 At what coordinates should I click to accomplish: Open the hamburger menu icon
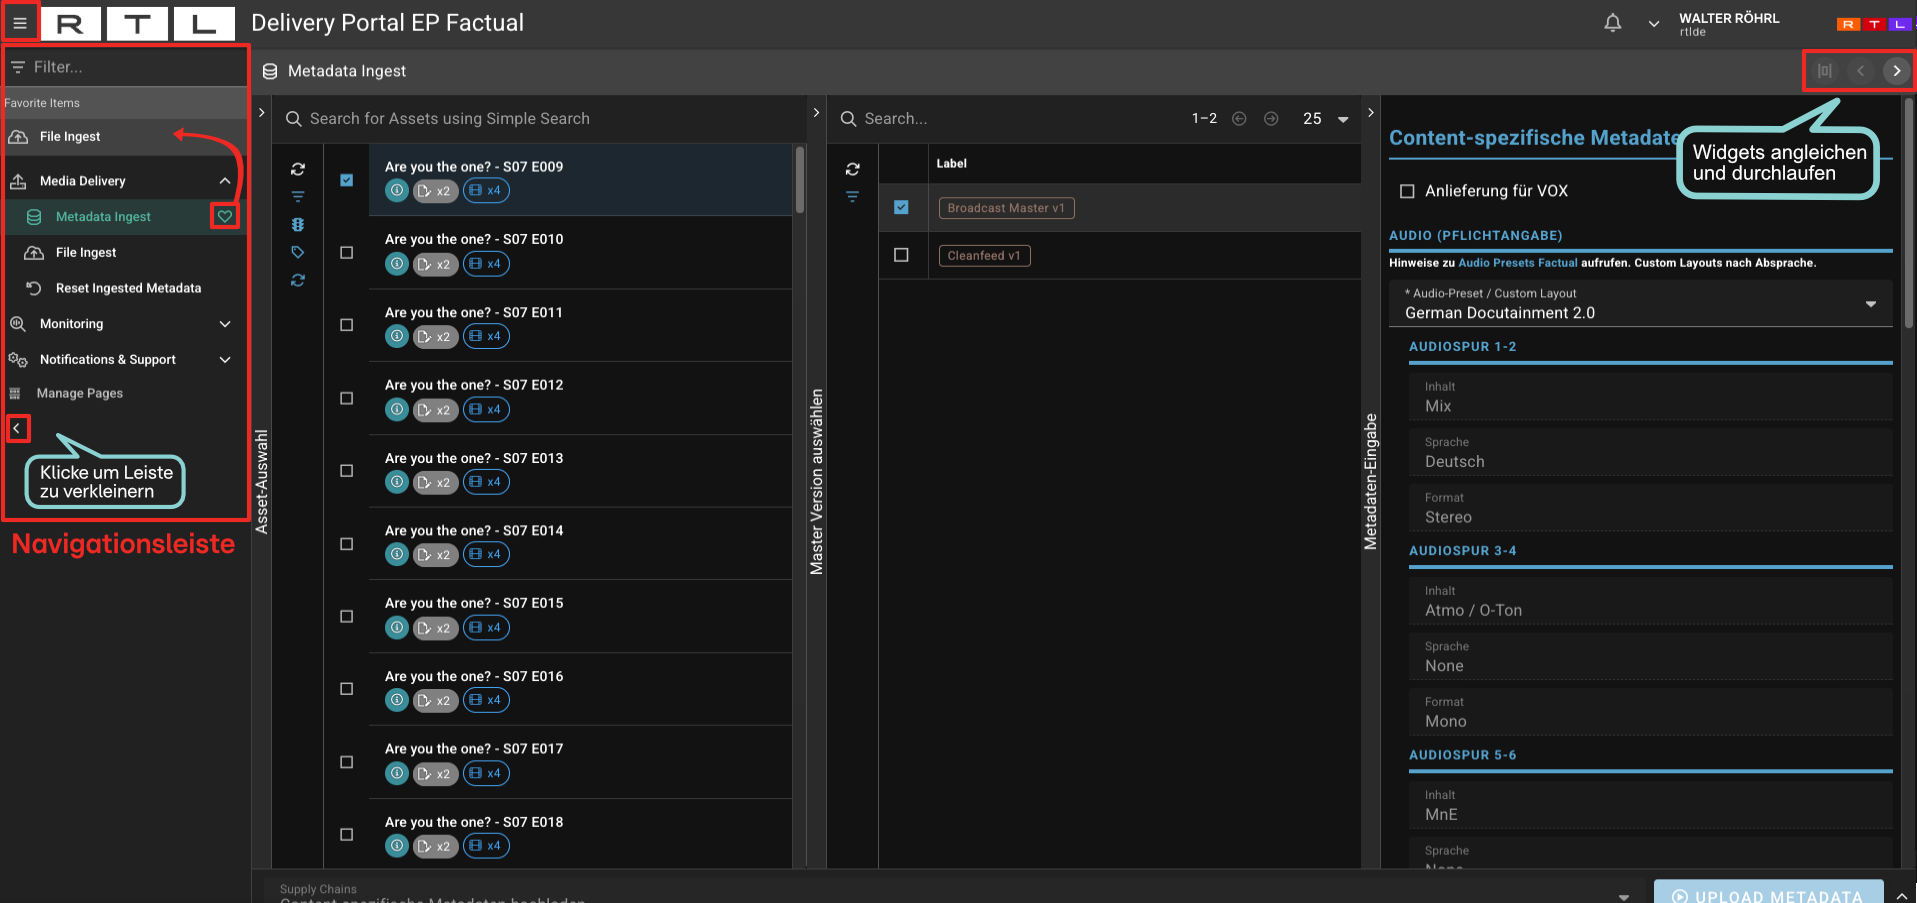click(19, 23)
